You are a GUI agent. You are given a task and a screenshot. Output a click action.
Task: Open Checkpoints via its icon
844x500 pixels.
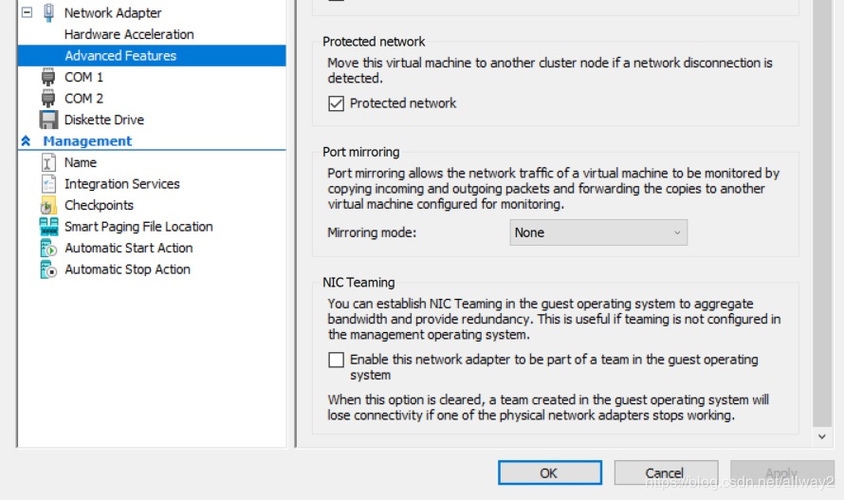tap(48, 205)
